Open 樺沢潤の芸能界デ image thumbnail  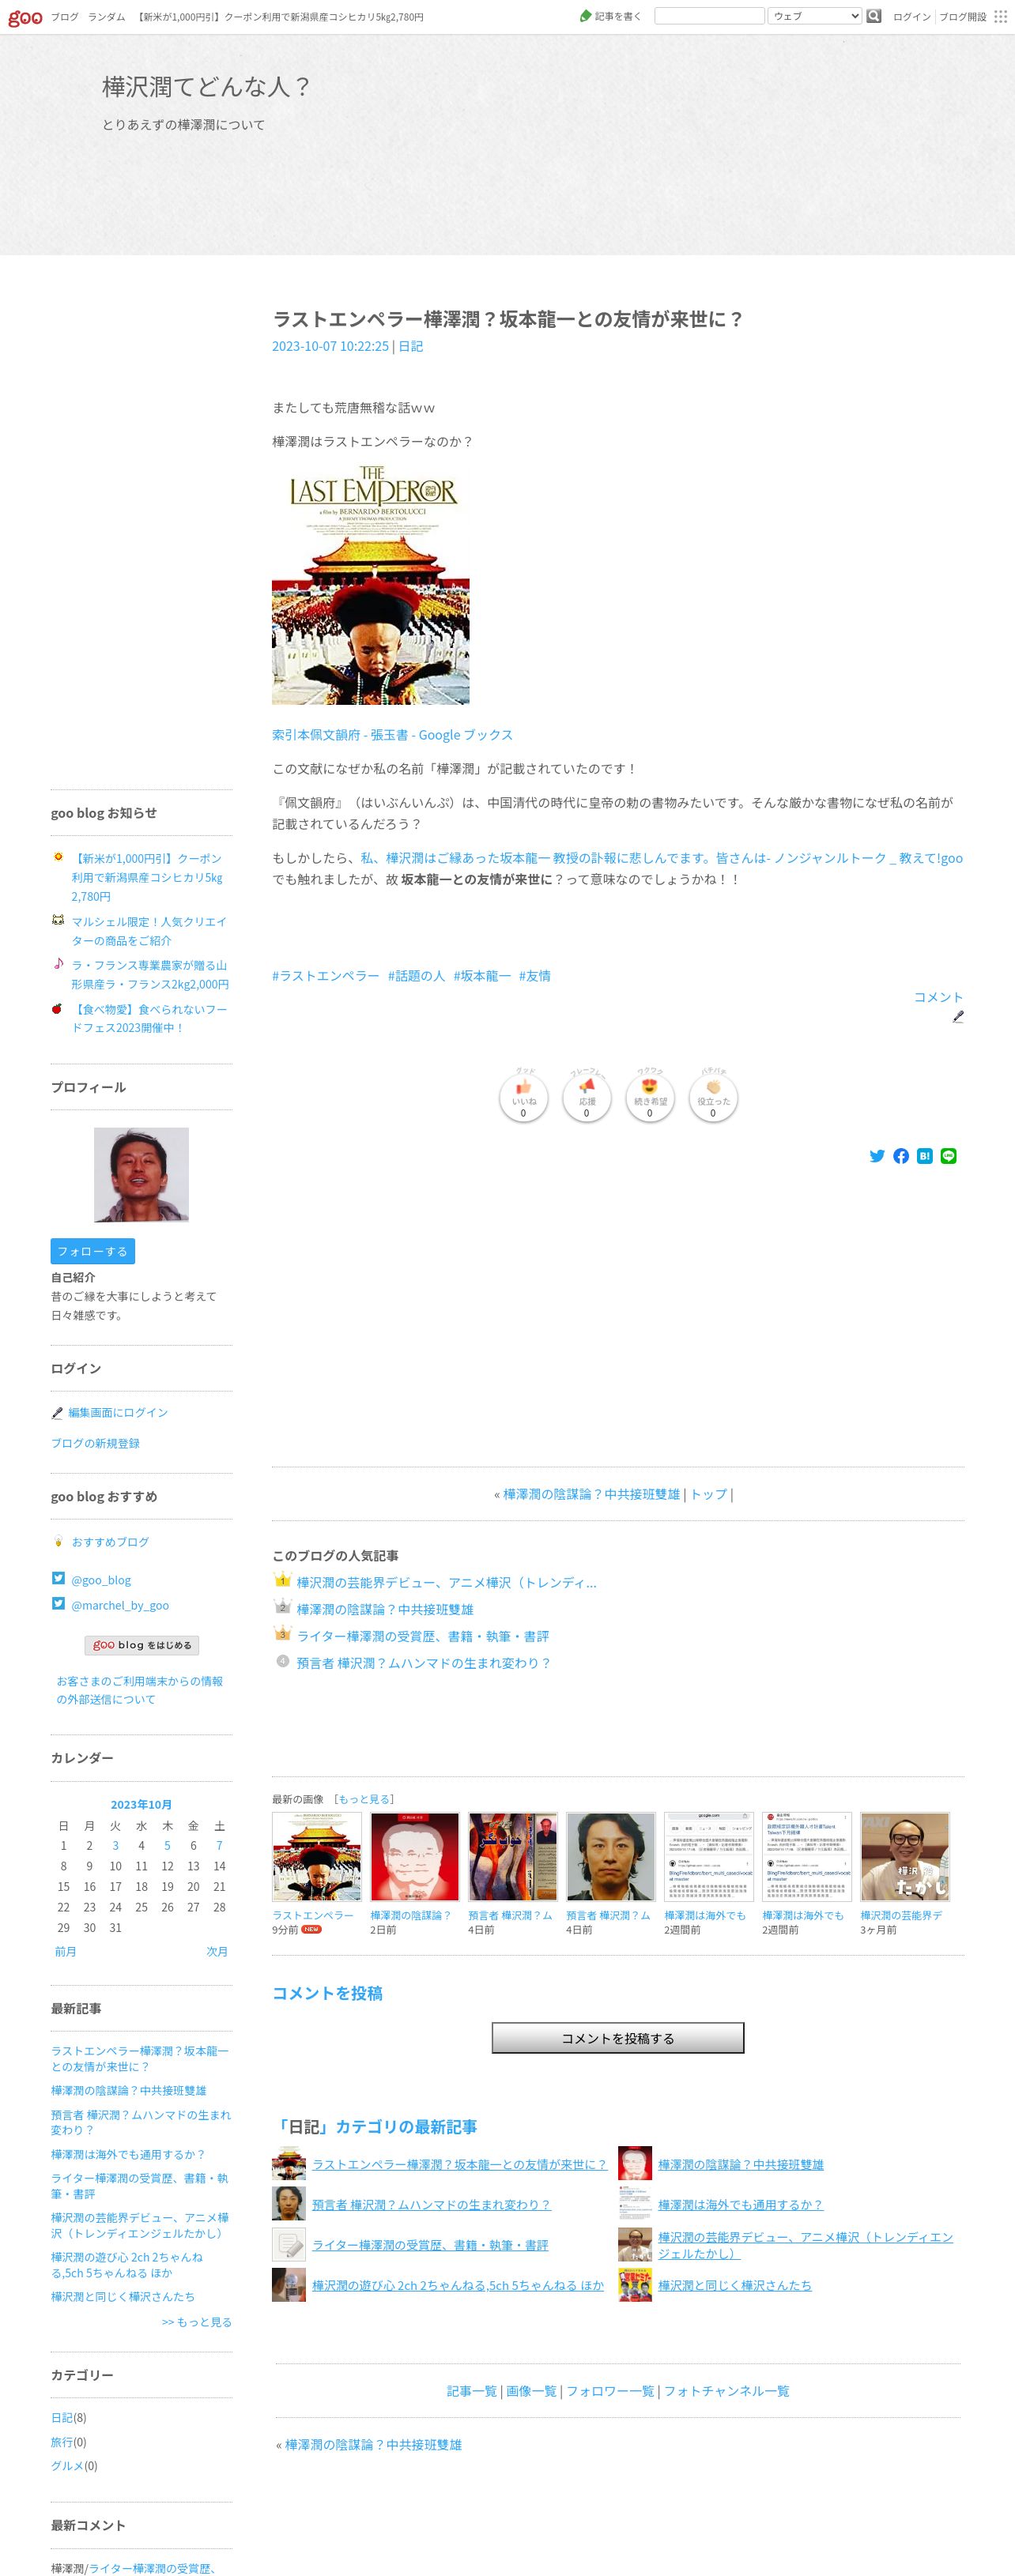904,1857
